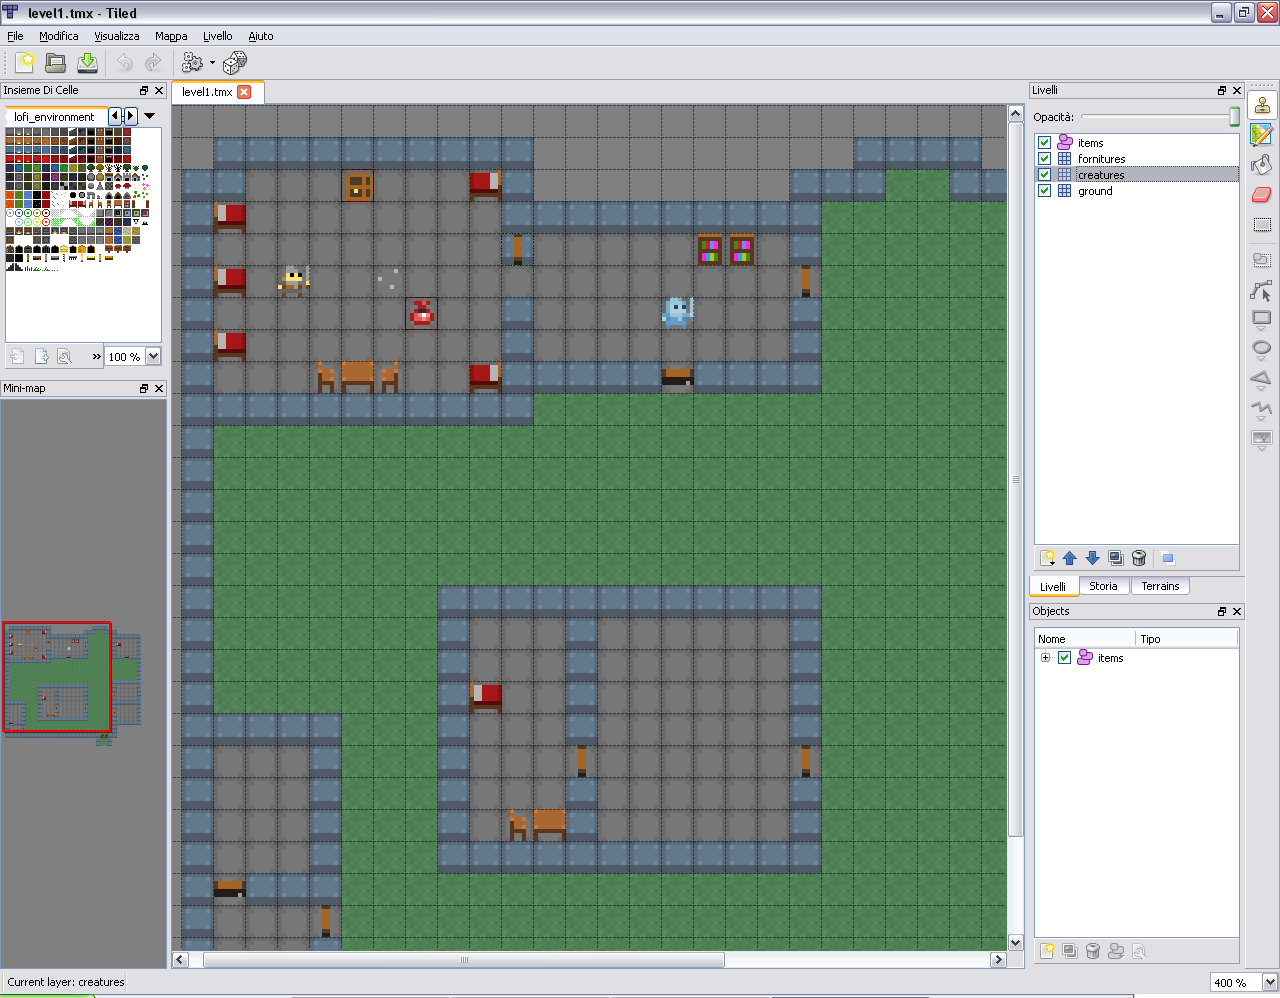Open the tileset zoom percent dropdown

[153, 356]
